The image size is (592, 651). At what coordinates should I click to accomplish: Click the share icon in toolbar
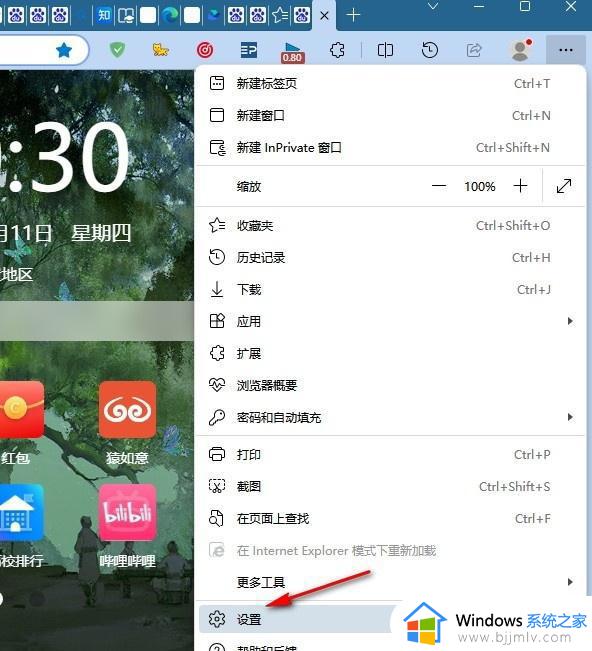474,50
